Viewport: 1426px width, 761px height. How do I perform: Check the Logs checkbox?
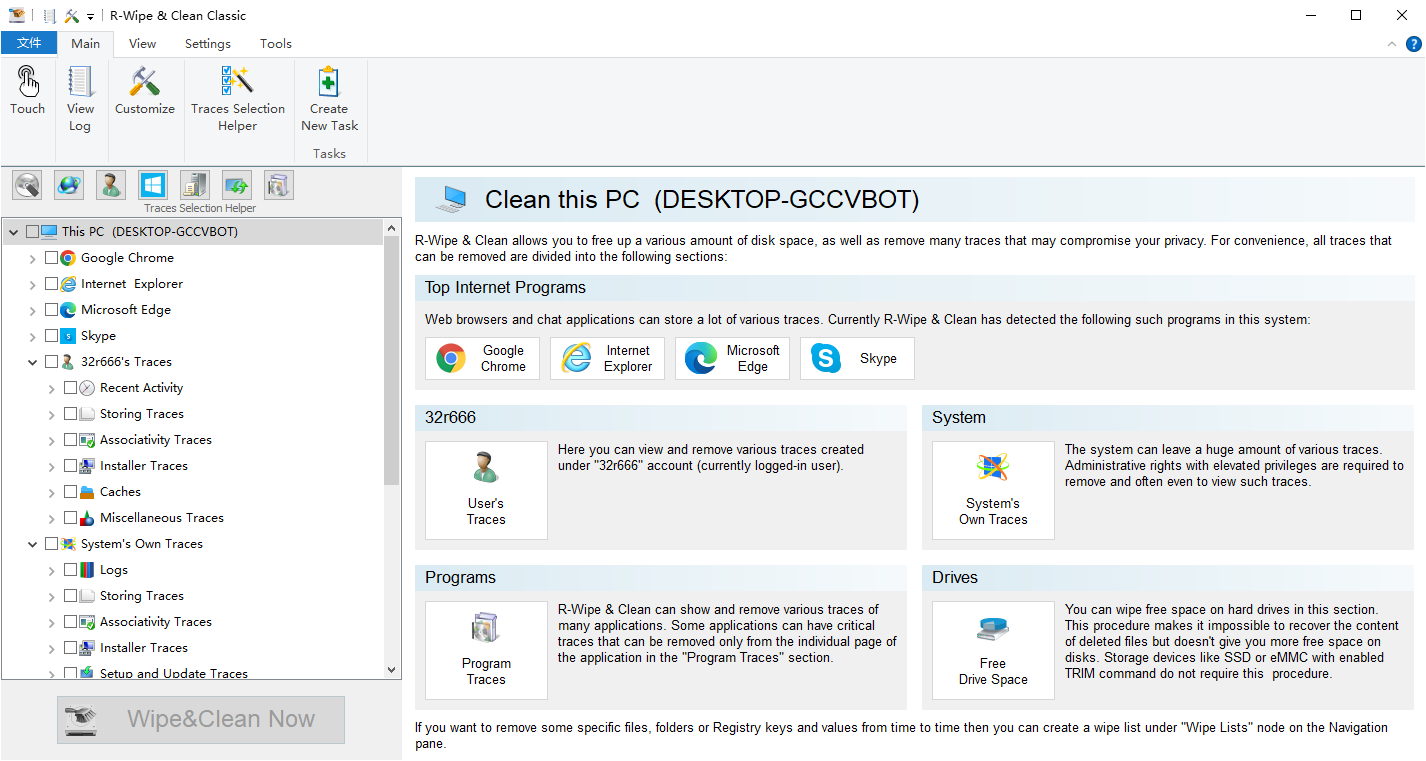(70, 570)
